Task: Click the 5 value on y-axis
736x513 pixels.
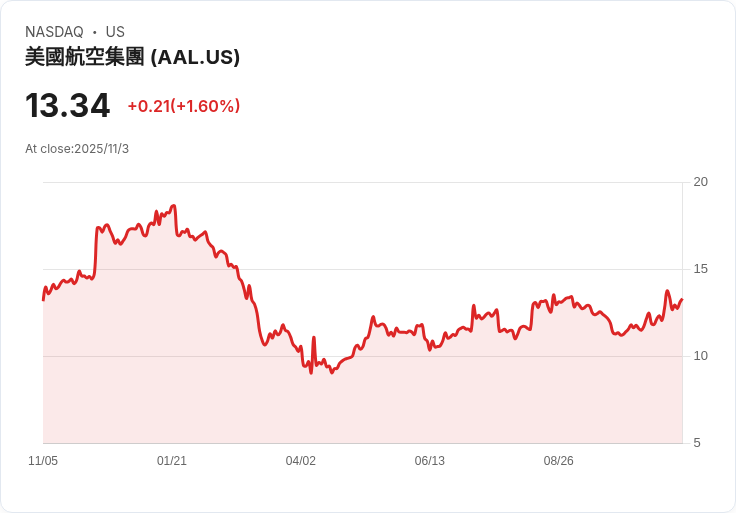Action: (x=697, y=443)
